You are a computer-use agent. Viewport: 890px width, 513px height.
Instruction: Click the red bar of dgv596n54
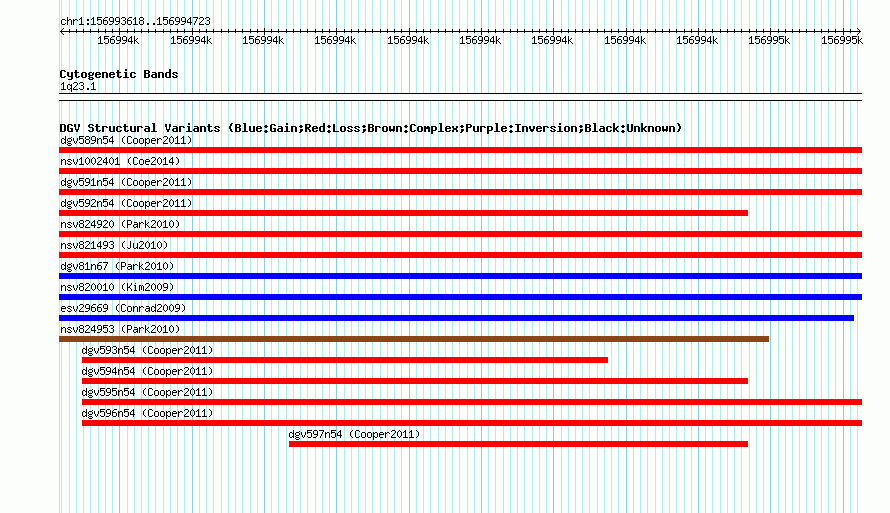472,423
